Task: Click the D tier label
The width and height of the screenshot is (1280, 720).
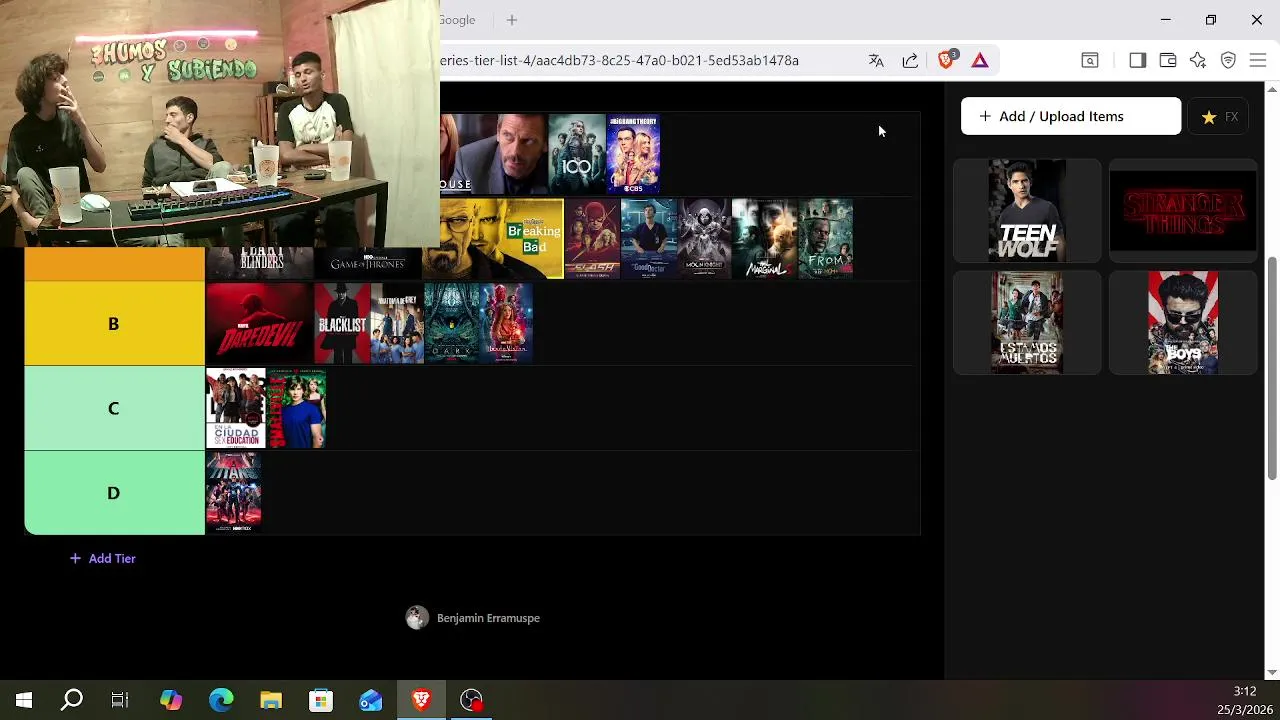Action: [x=114, y=493]
